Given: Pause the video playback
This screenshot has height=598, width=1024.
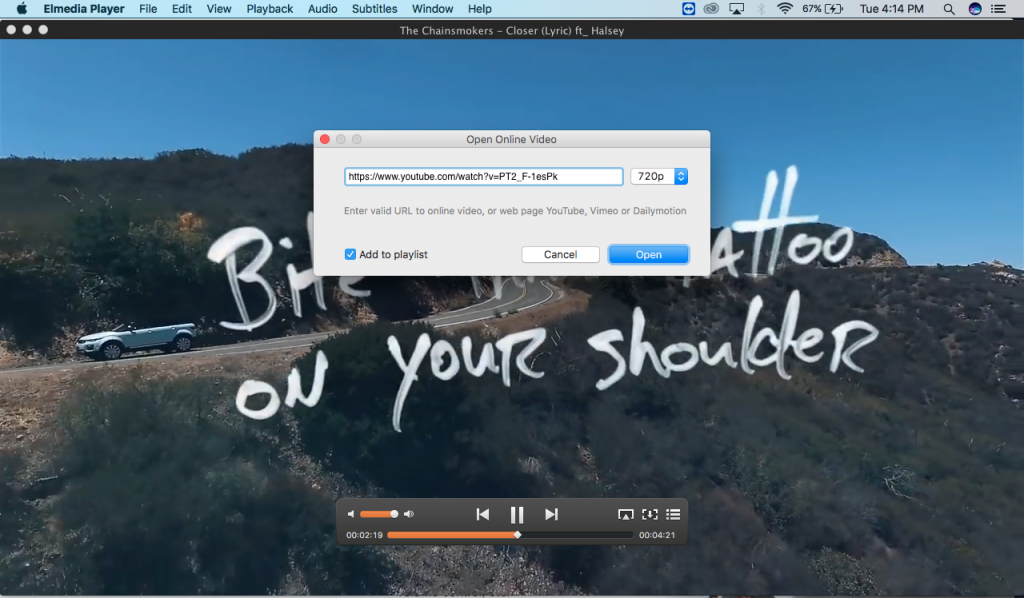Looking at the screenshot, I should tap(517, 513).
